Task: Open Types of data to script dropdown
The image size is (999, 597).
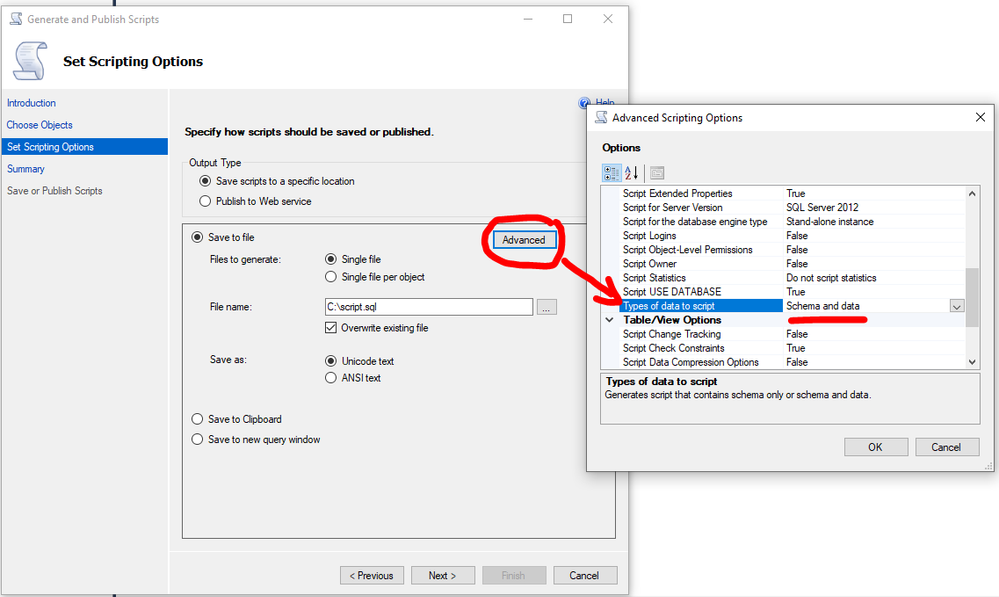Action: pyautogui.click(x=957, y=306)
